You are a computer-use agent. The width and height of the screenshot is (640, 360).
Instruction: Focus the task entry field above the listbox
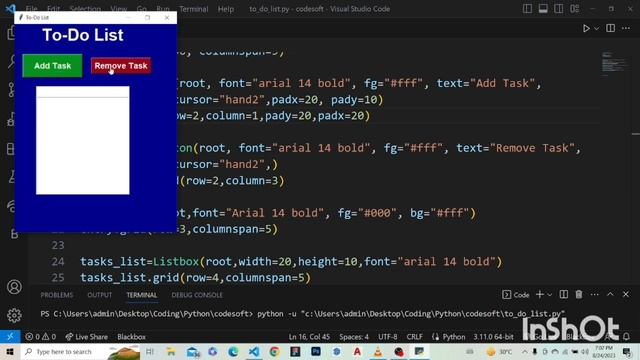pos(82,92)
